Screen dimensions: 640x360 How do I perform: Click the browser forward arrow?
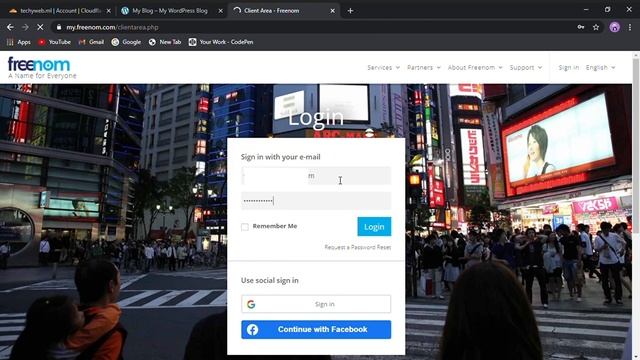click(25, 27)
